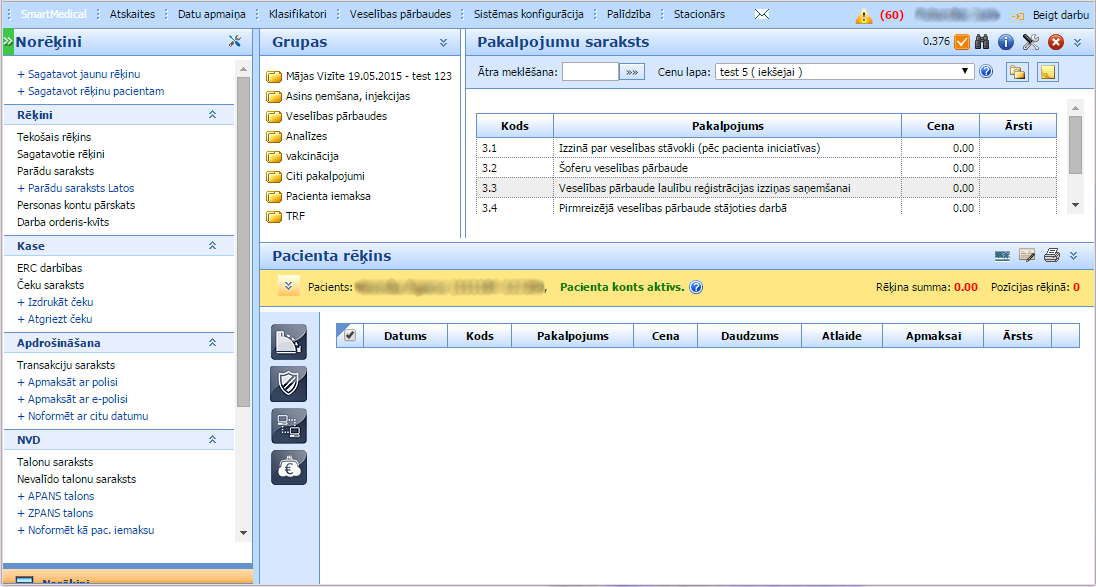Open the Klasifikatori menu
Image resolution: width=1096 pixels, height=587 pixels.
pos(298,15)
